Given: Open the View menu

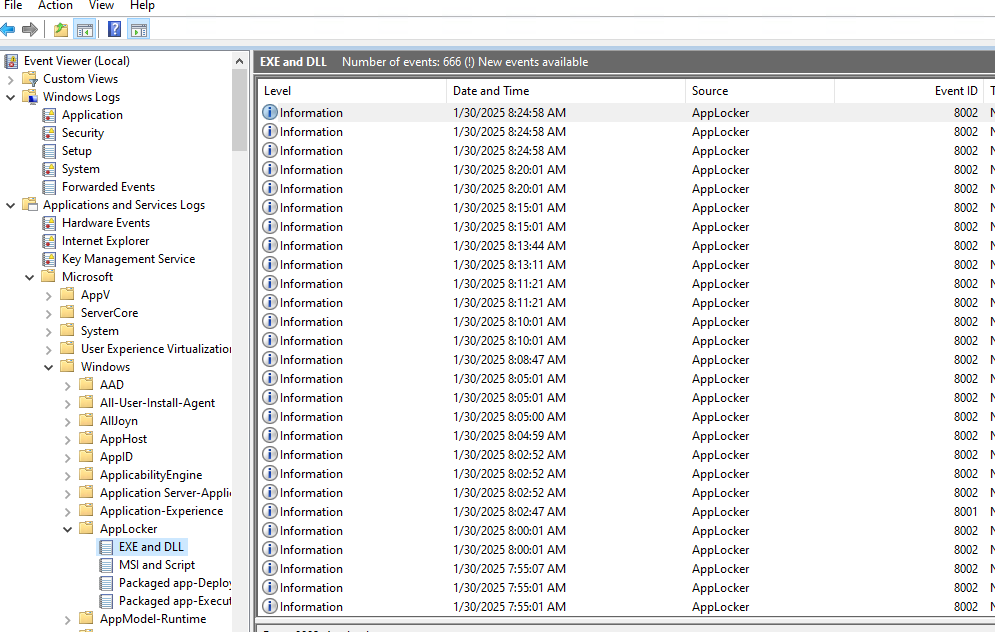Looking at the screenshot, I should pos(101,6).
